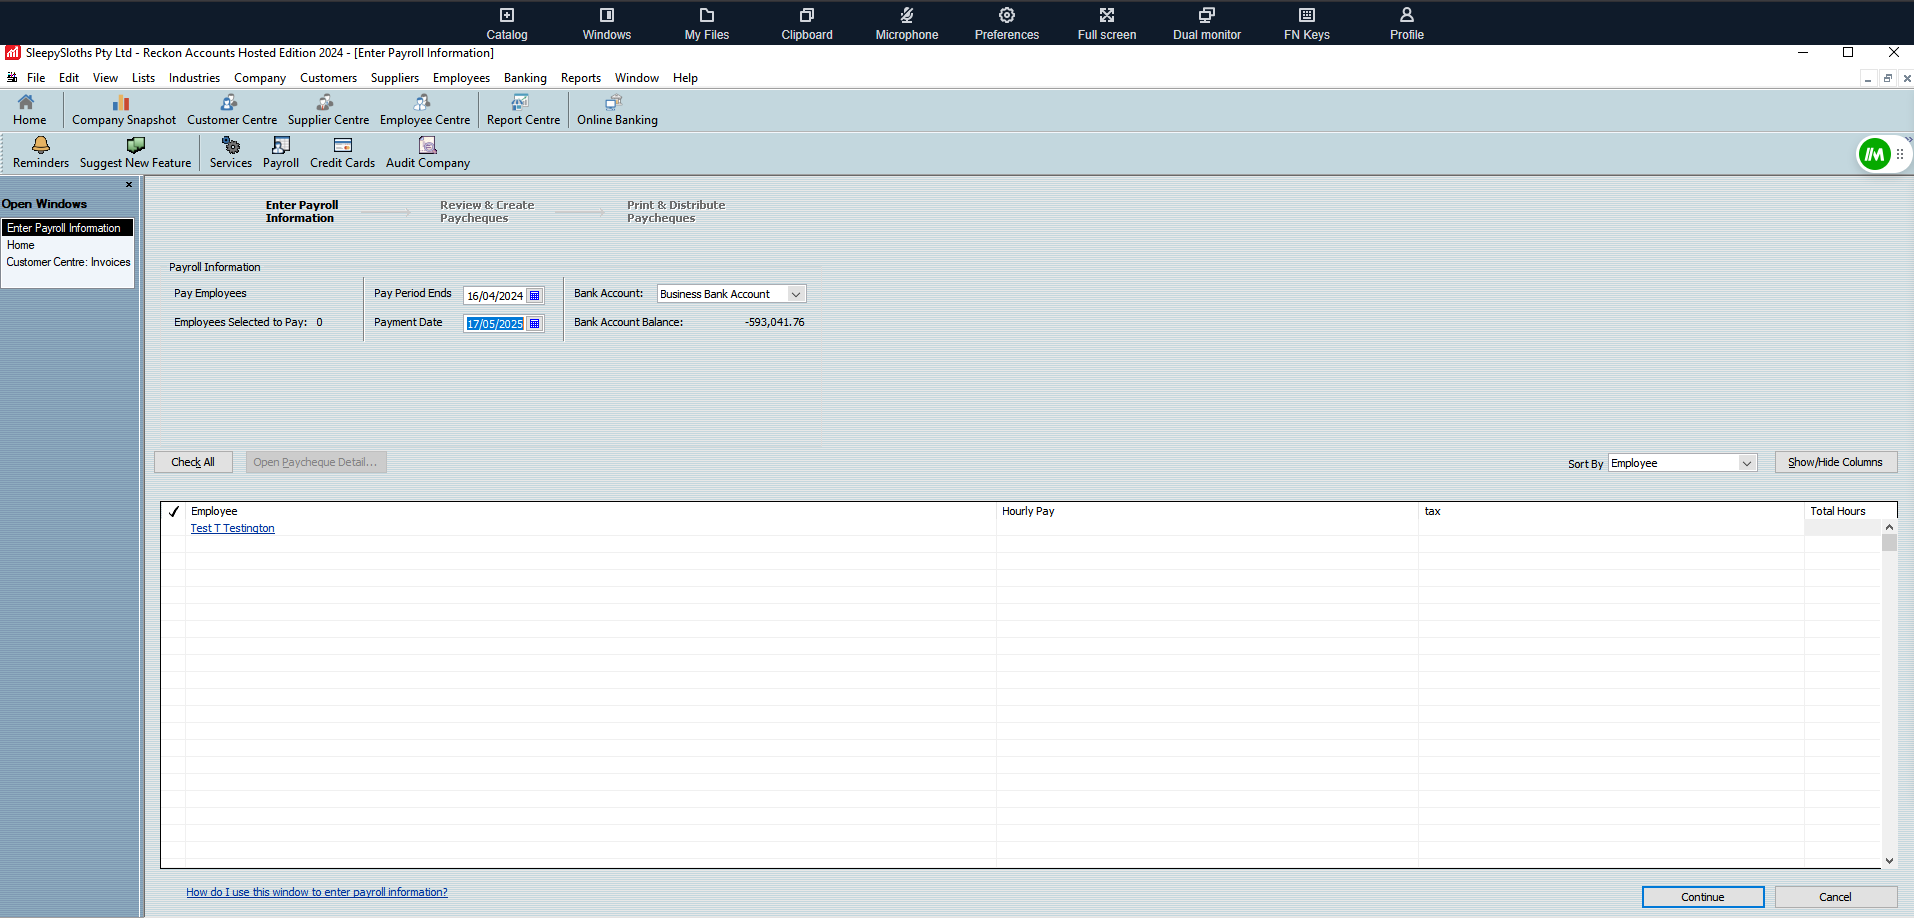Open the Industries menu
1914x918 pixels.
tap(194, 78)
